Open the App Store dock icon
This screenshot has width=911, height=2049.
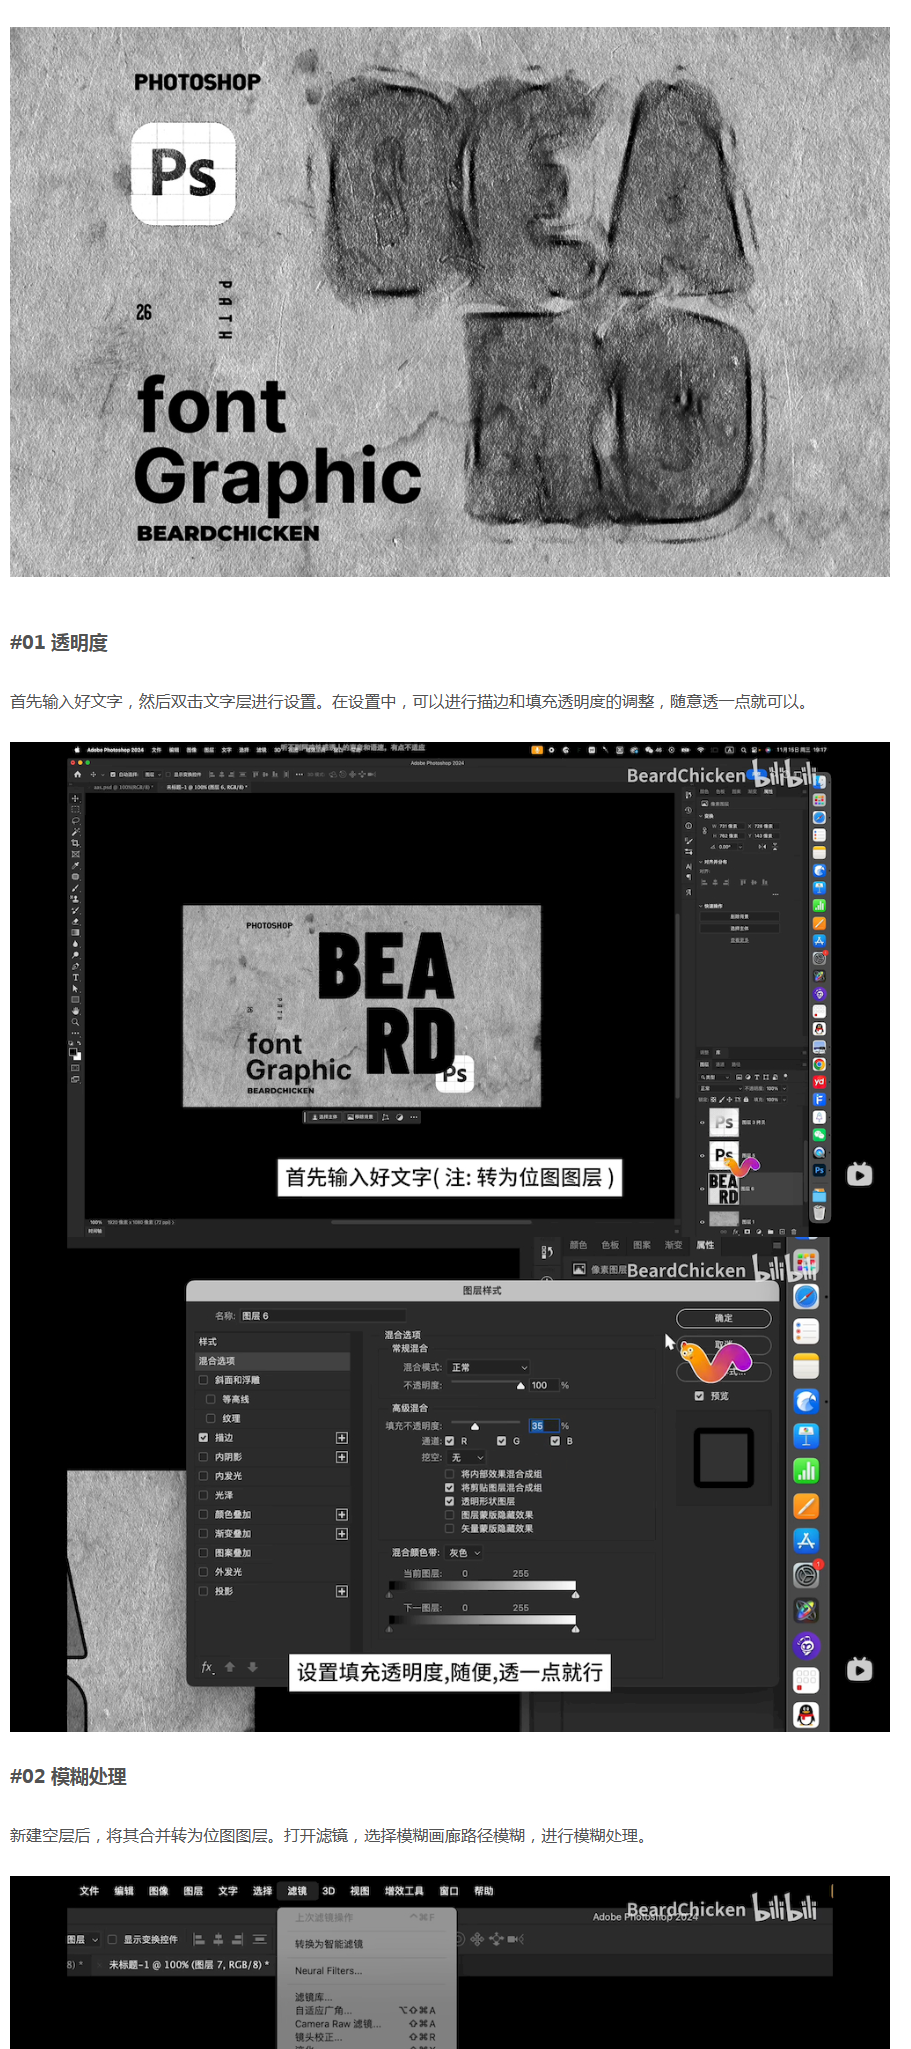[806, 1541]
